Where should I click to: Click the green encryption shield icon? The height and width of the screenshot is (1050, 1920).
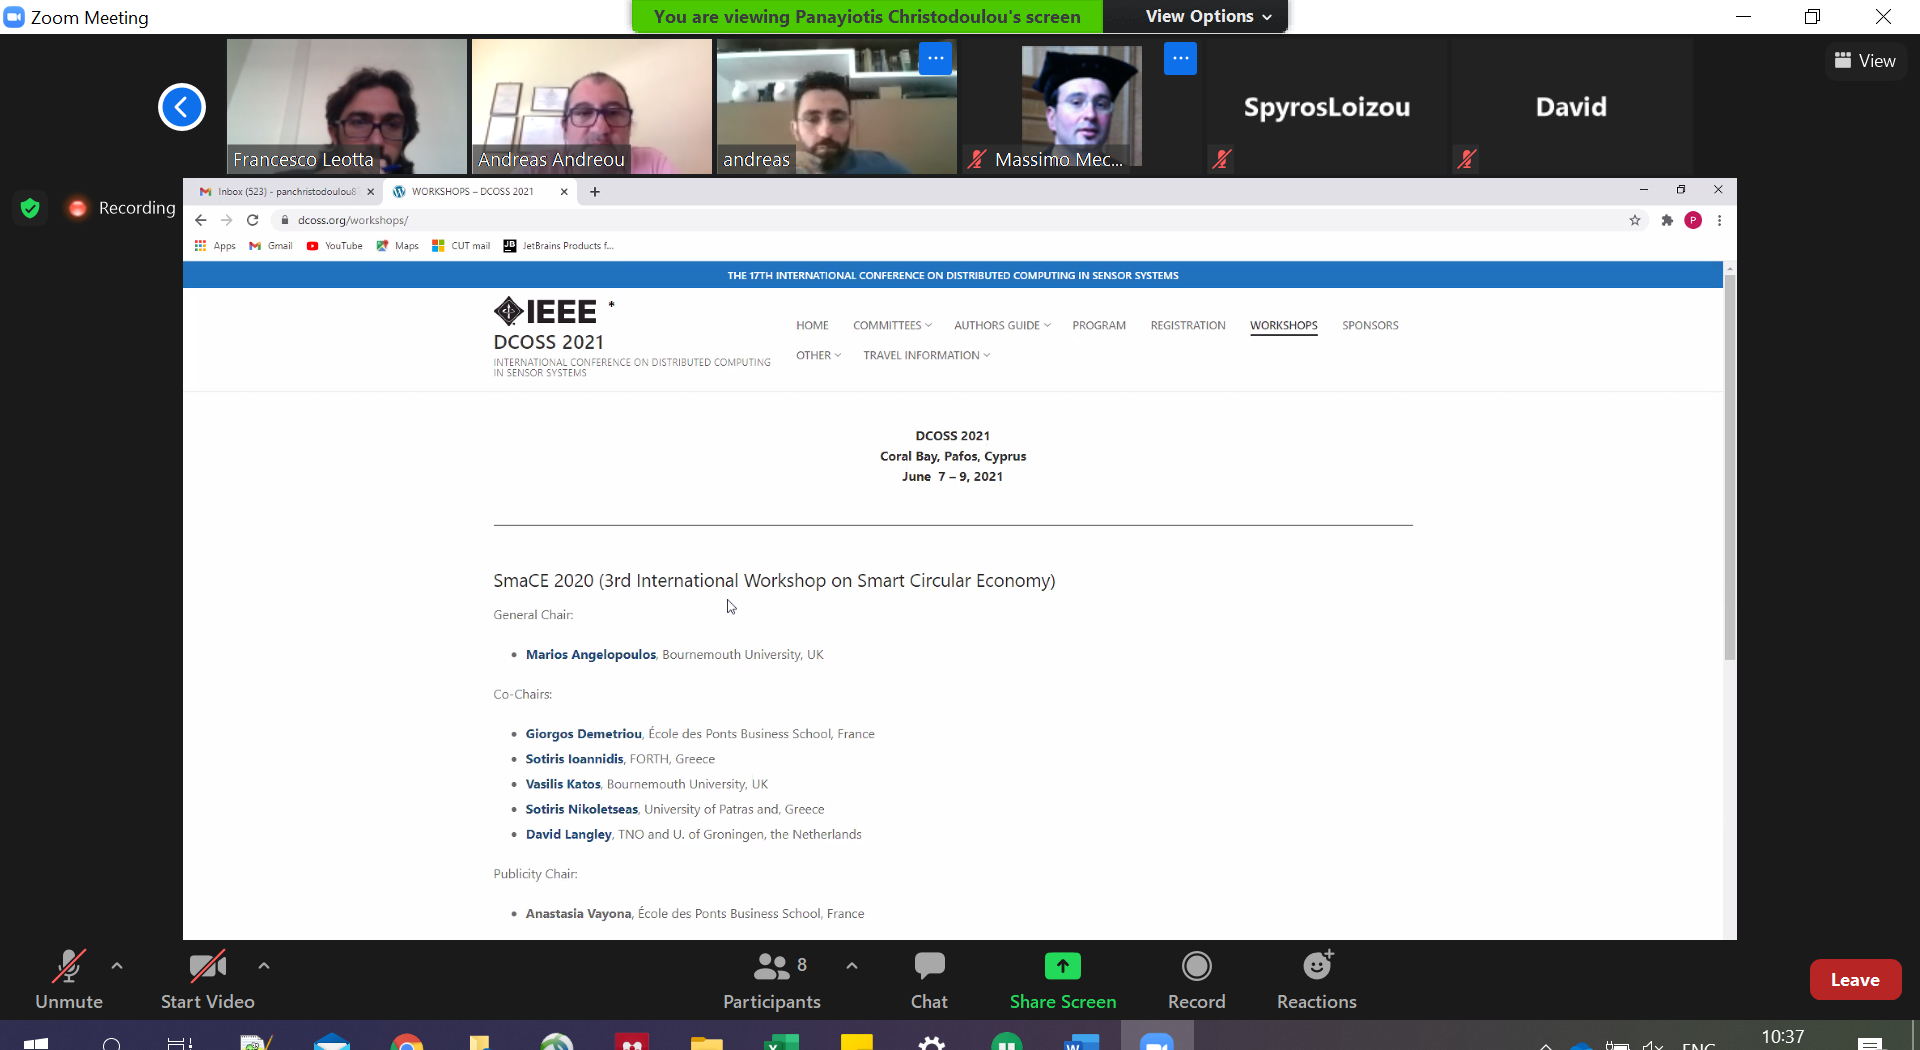point(30,208)
